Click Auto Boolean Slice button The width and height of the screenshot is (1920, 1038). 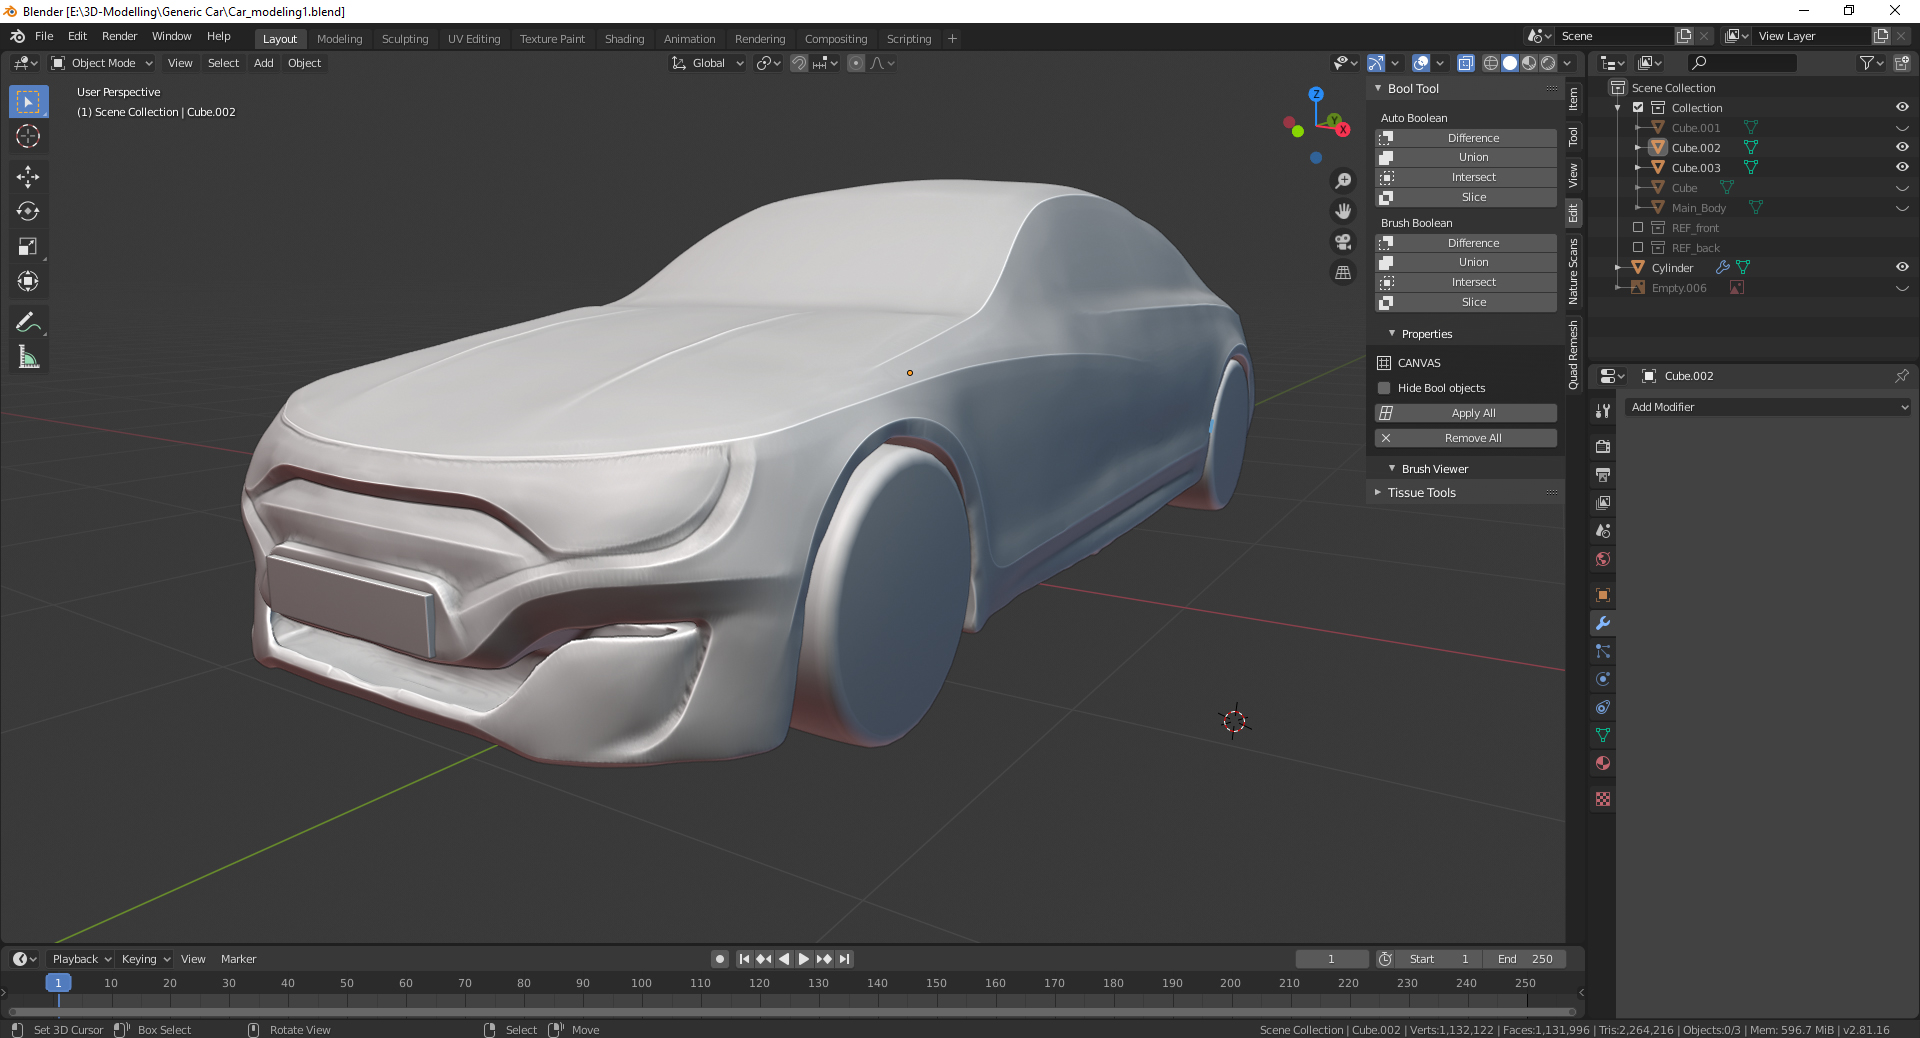(x=1466, y=197)
